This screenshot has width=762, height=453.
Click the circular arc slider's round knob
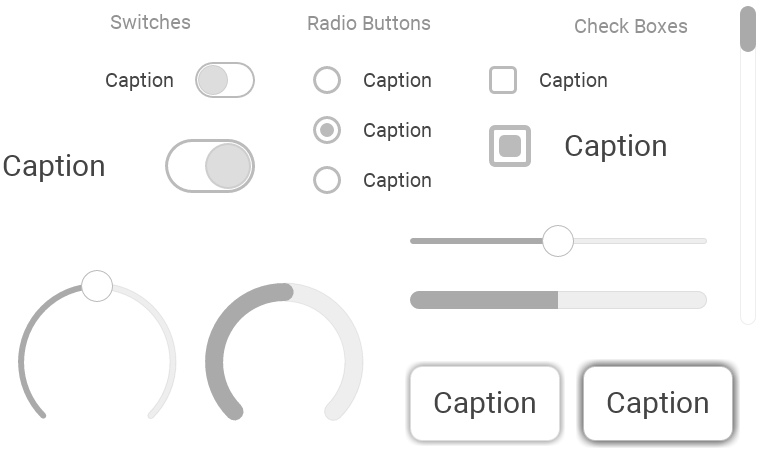tap(97, 286)
